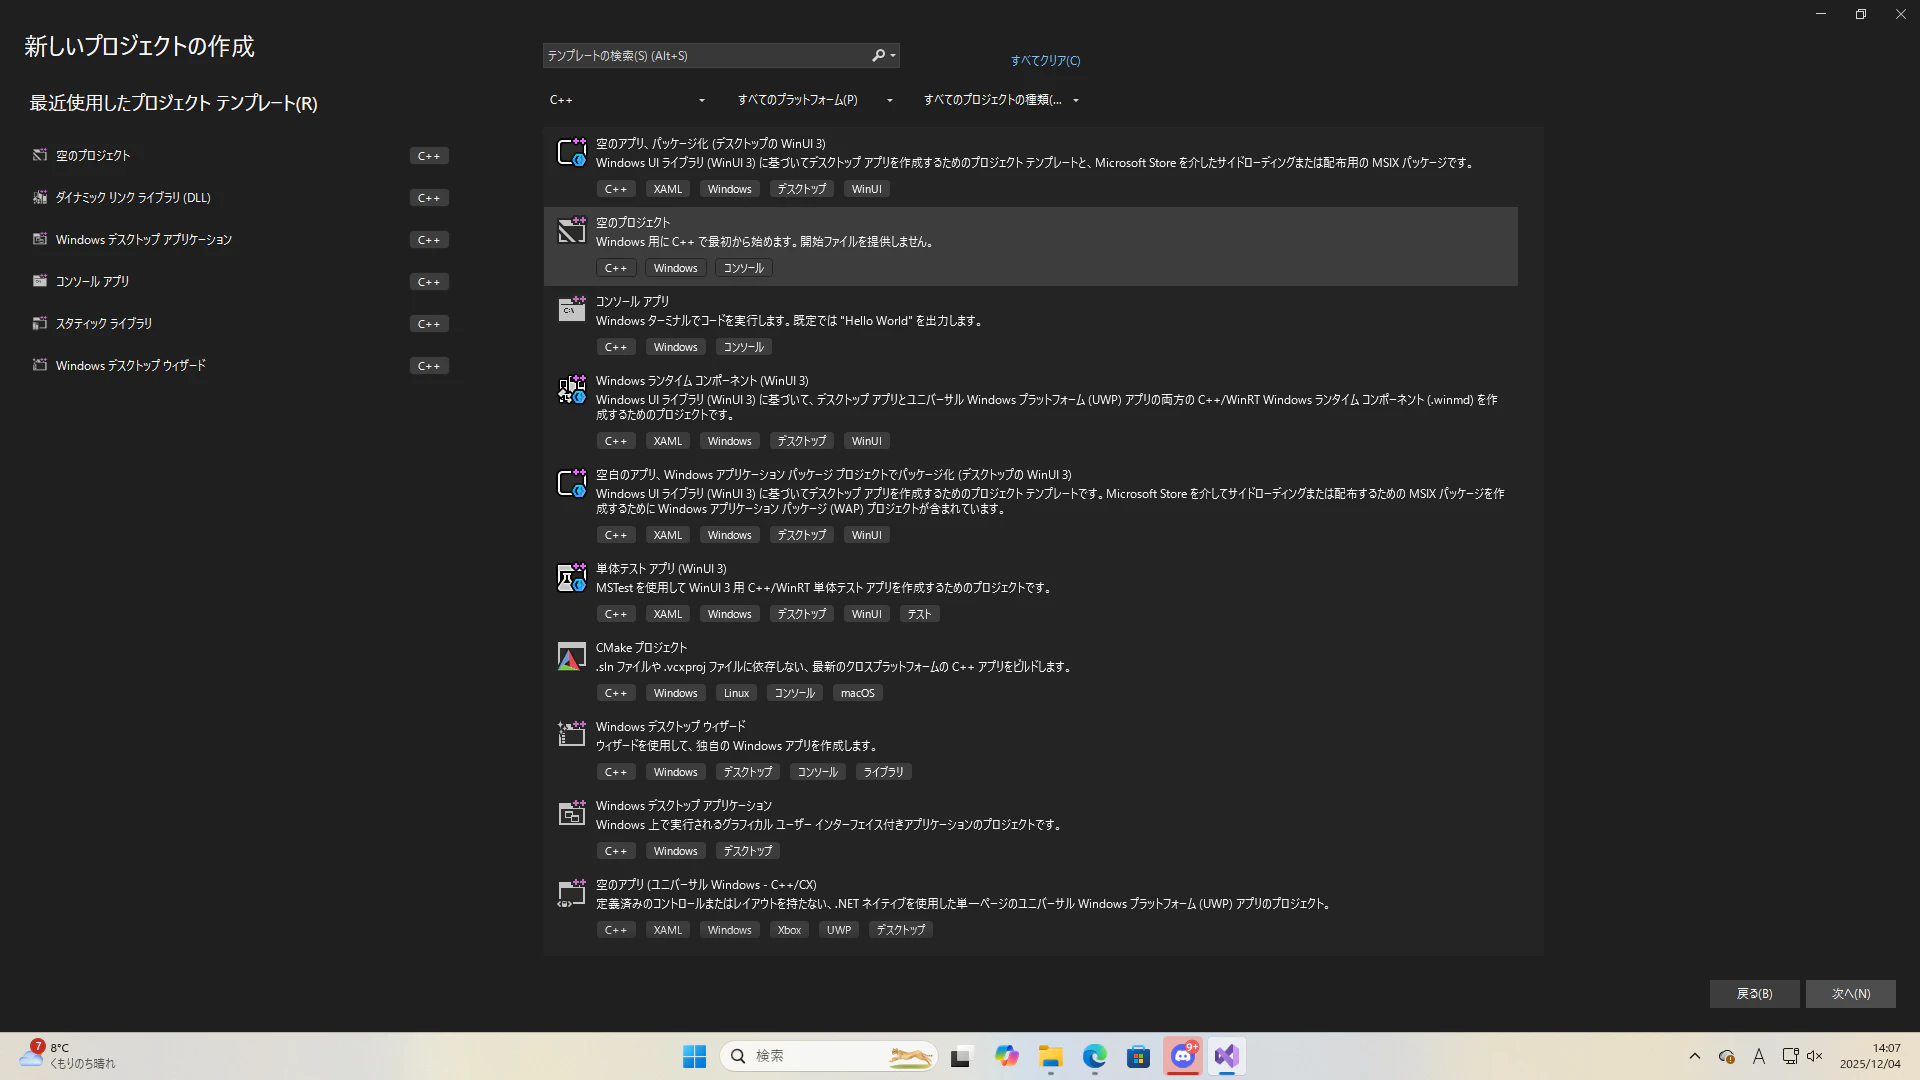Expand the すべてのプロジェクトの種類 filter dropdown
The width and height of the screenshot is (1920, 1080).
coord(1001,100)
